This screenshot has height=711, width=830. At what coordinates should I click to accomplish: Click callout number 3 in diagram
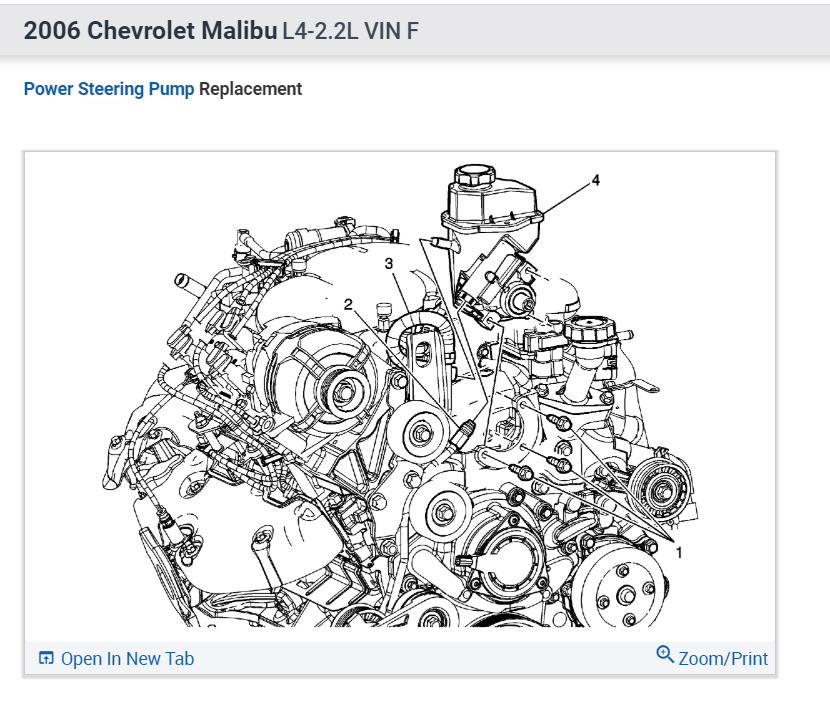coord(389,263)
